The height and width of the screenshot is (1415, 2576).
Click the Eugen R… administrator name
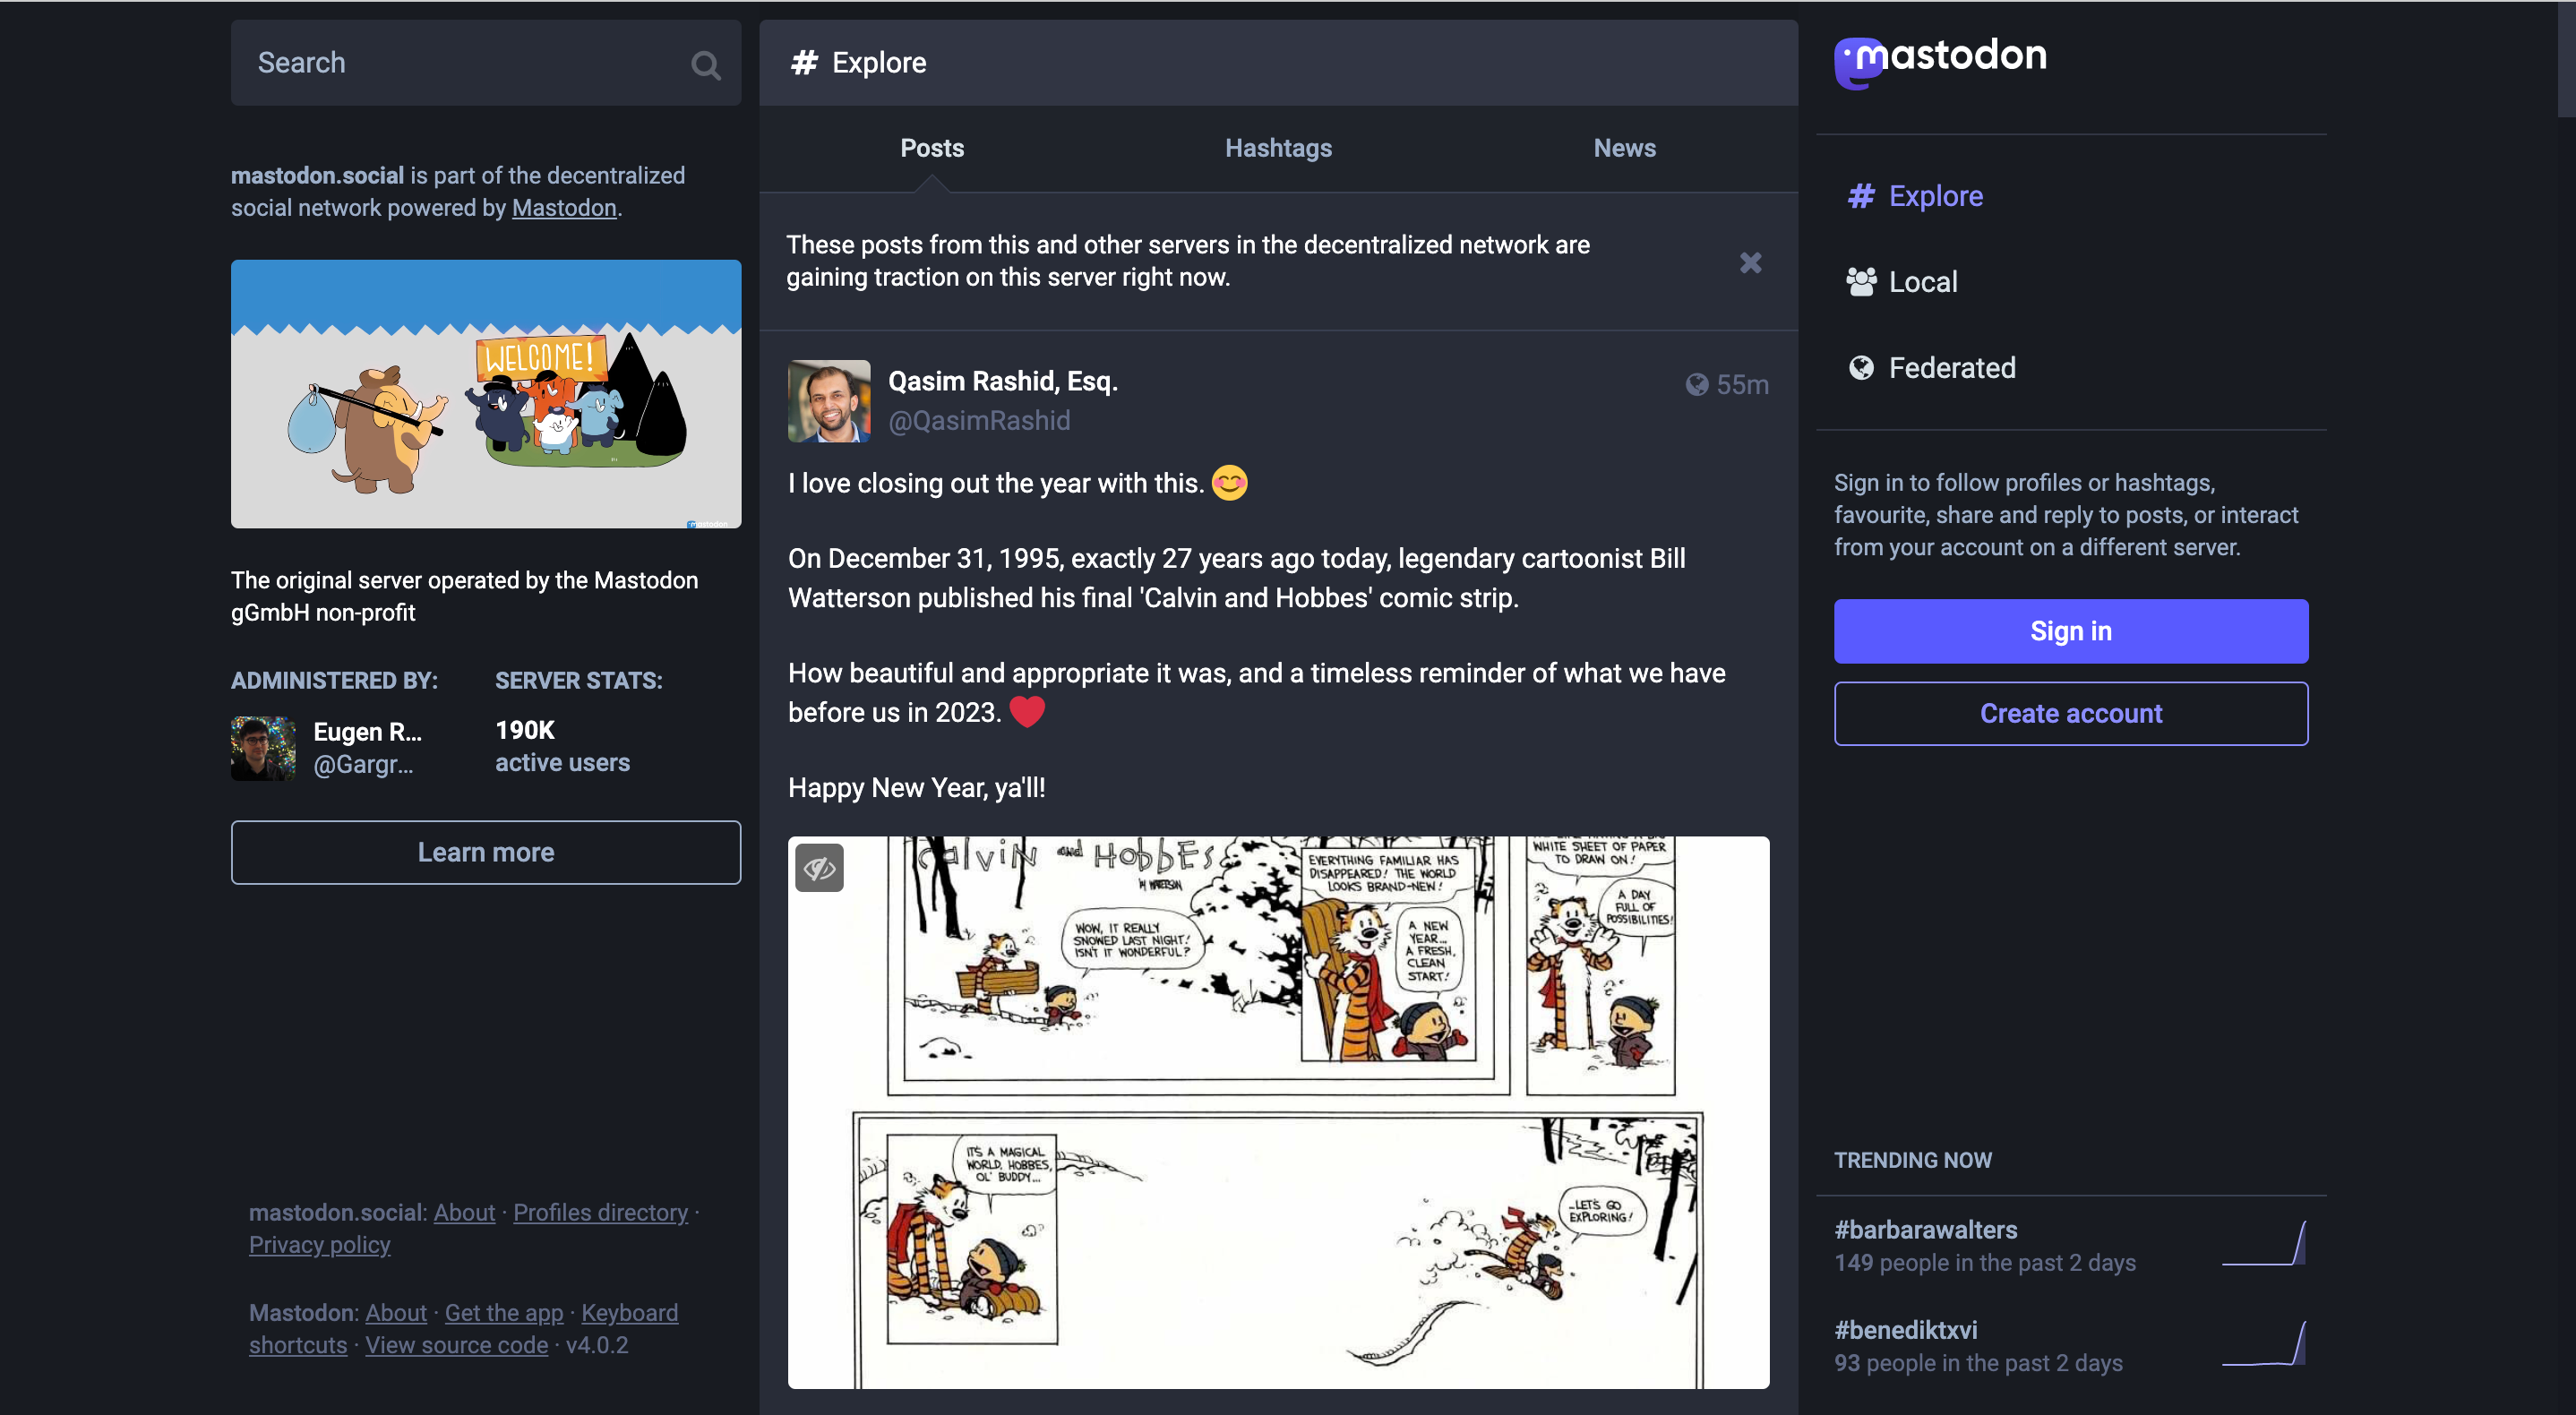367,732
